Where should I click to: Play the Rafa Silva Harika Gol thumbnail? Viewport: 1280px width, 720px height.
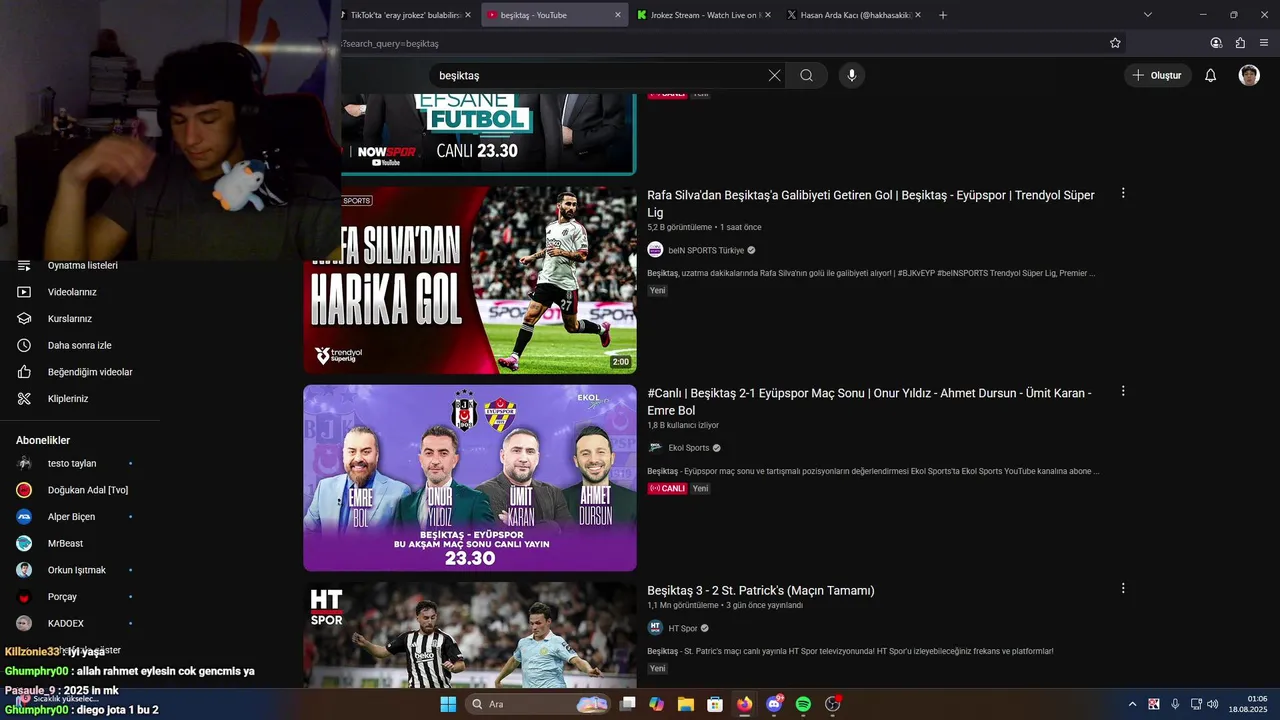(x=470, y=280)
